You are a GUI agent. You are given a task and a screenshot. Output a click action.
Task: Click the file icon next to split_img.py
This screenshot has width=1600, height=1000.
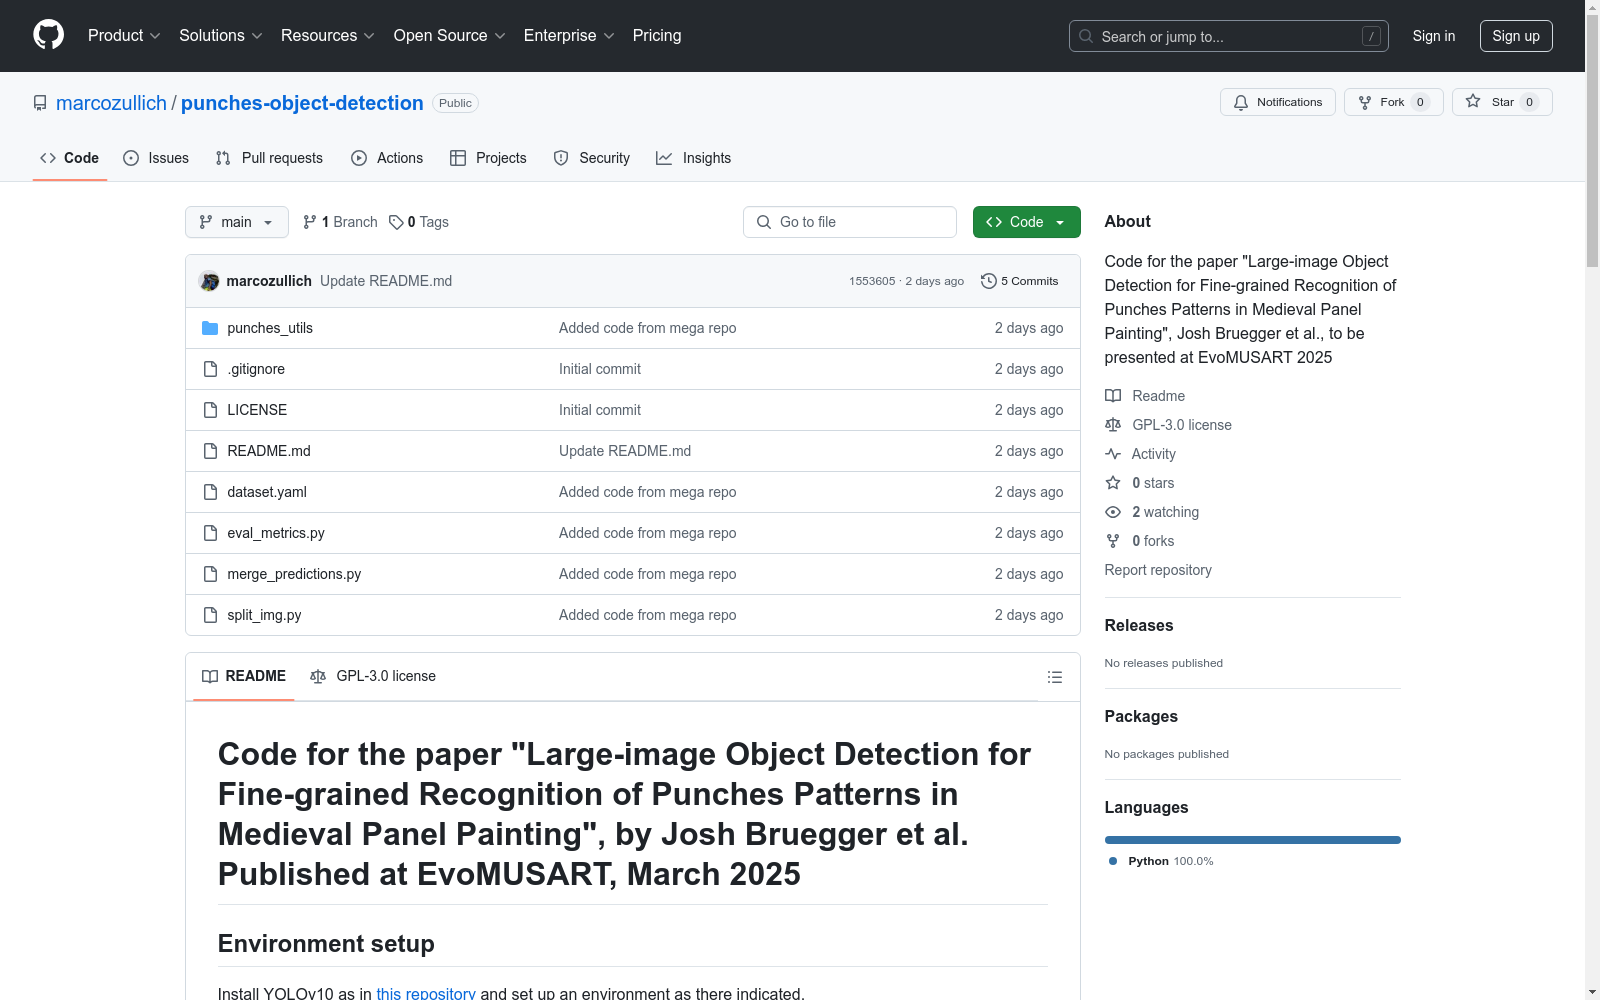click(210, 615)
